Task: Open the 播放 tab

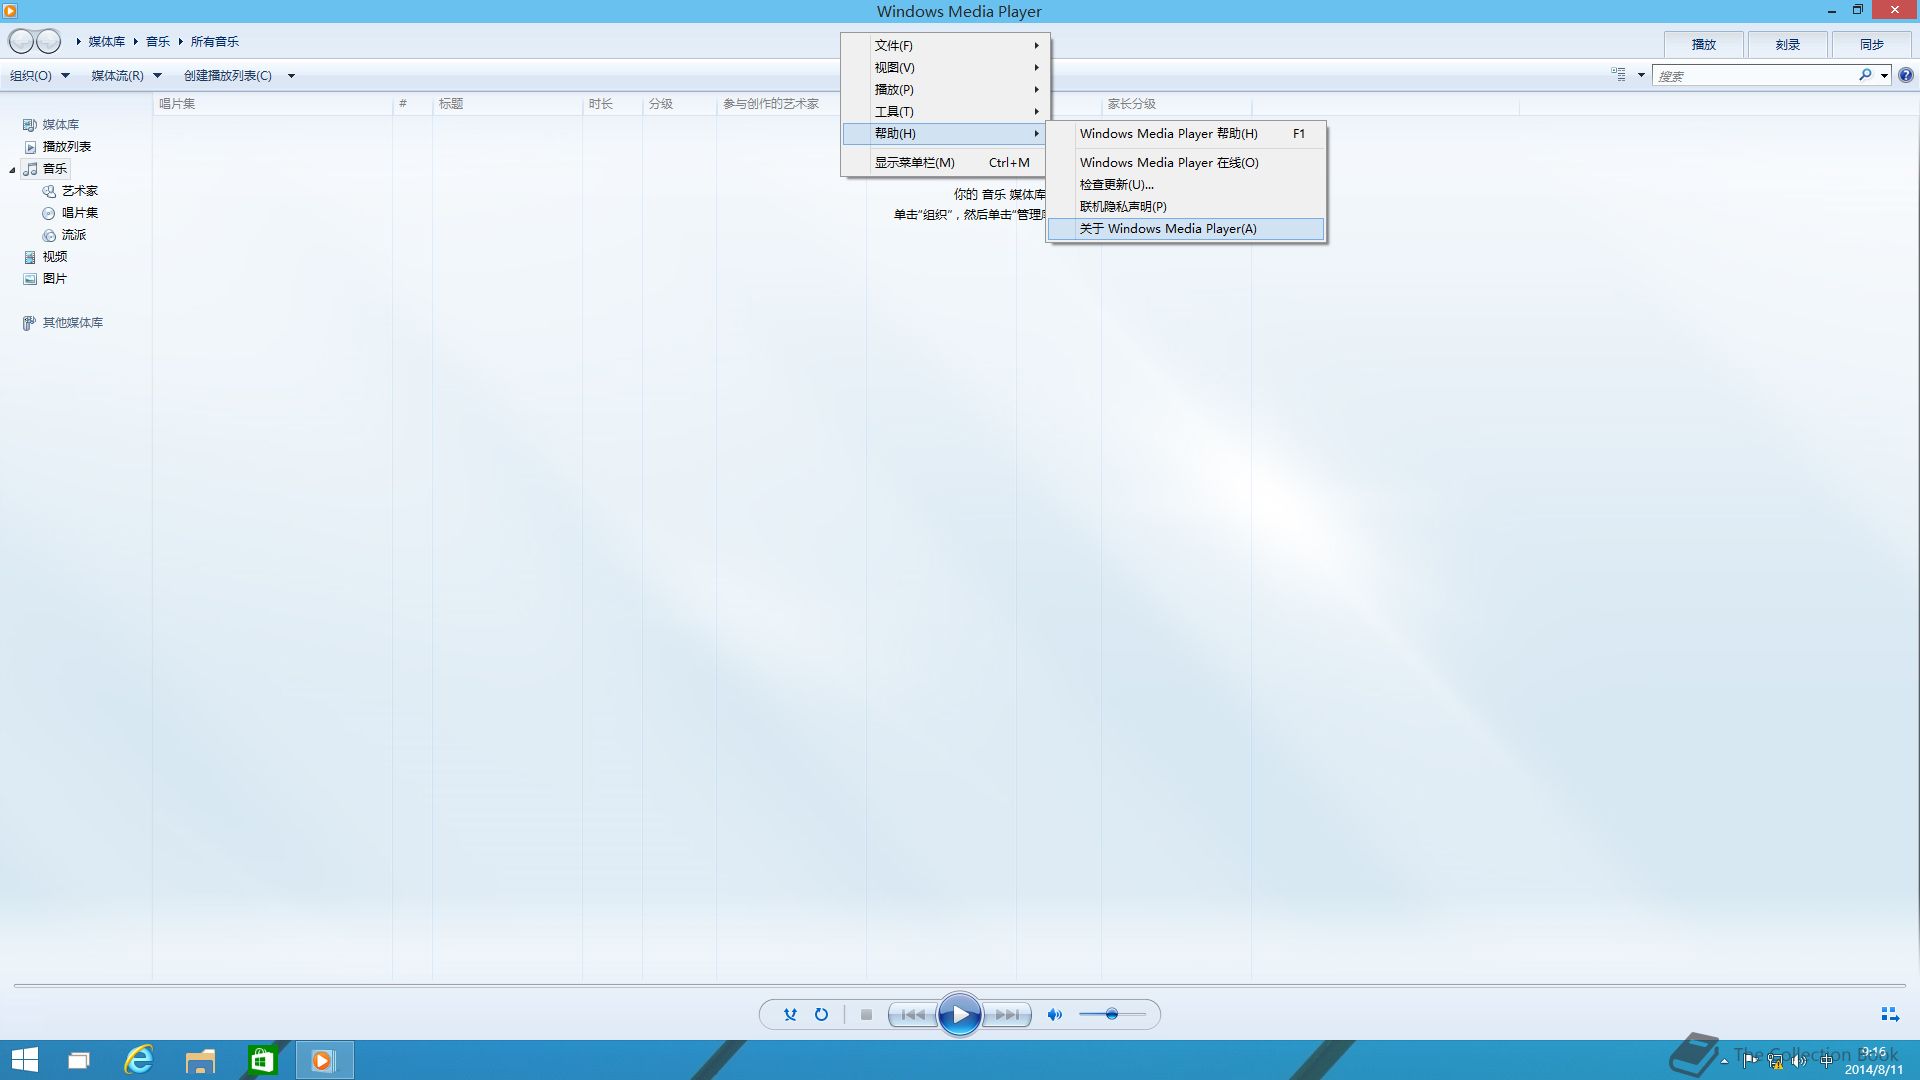Action: pos(1704,44)
